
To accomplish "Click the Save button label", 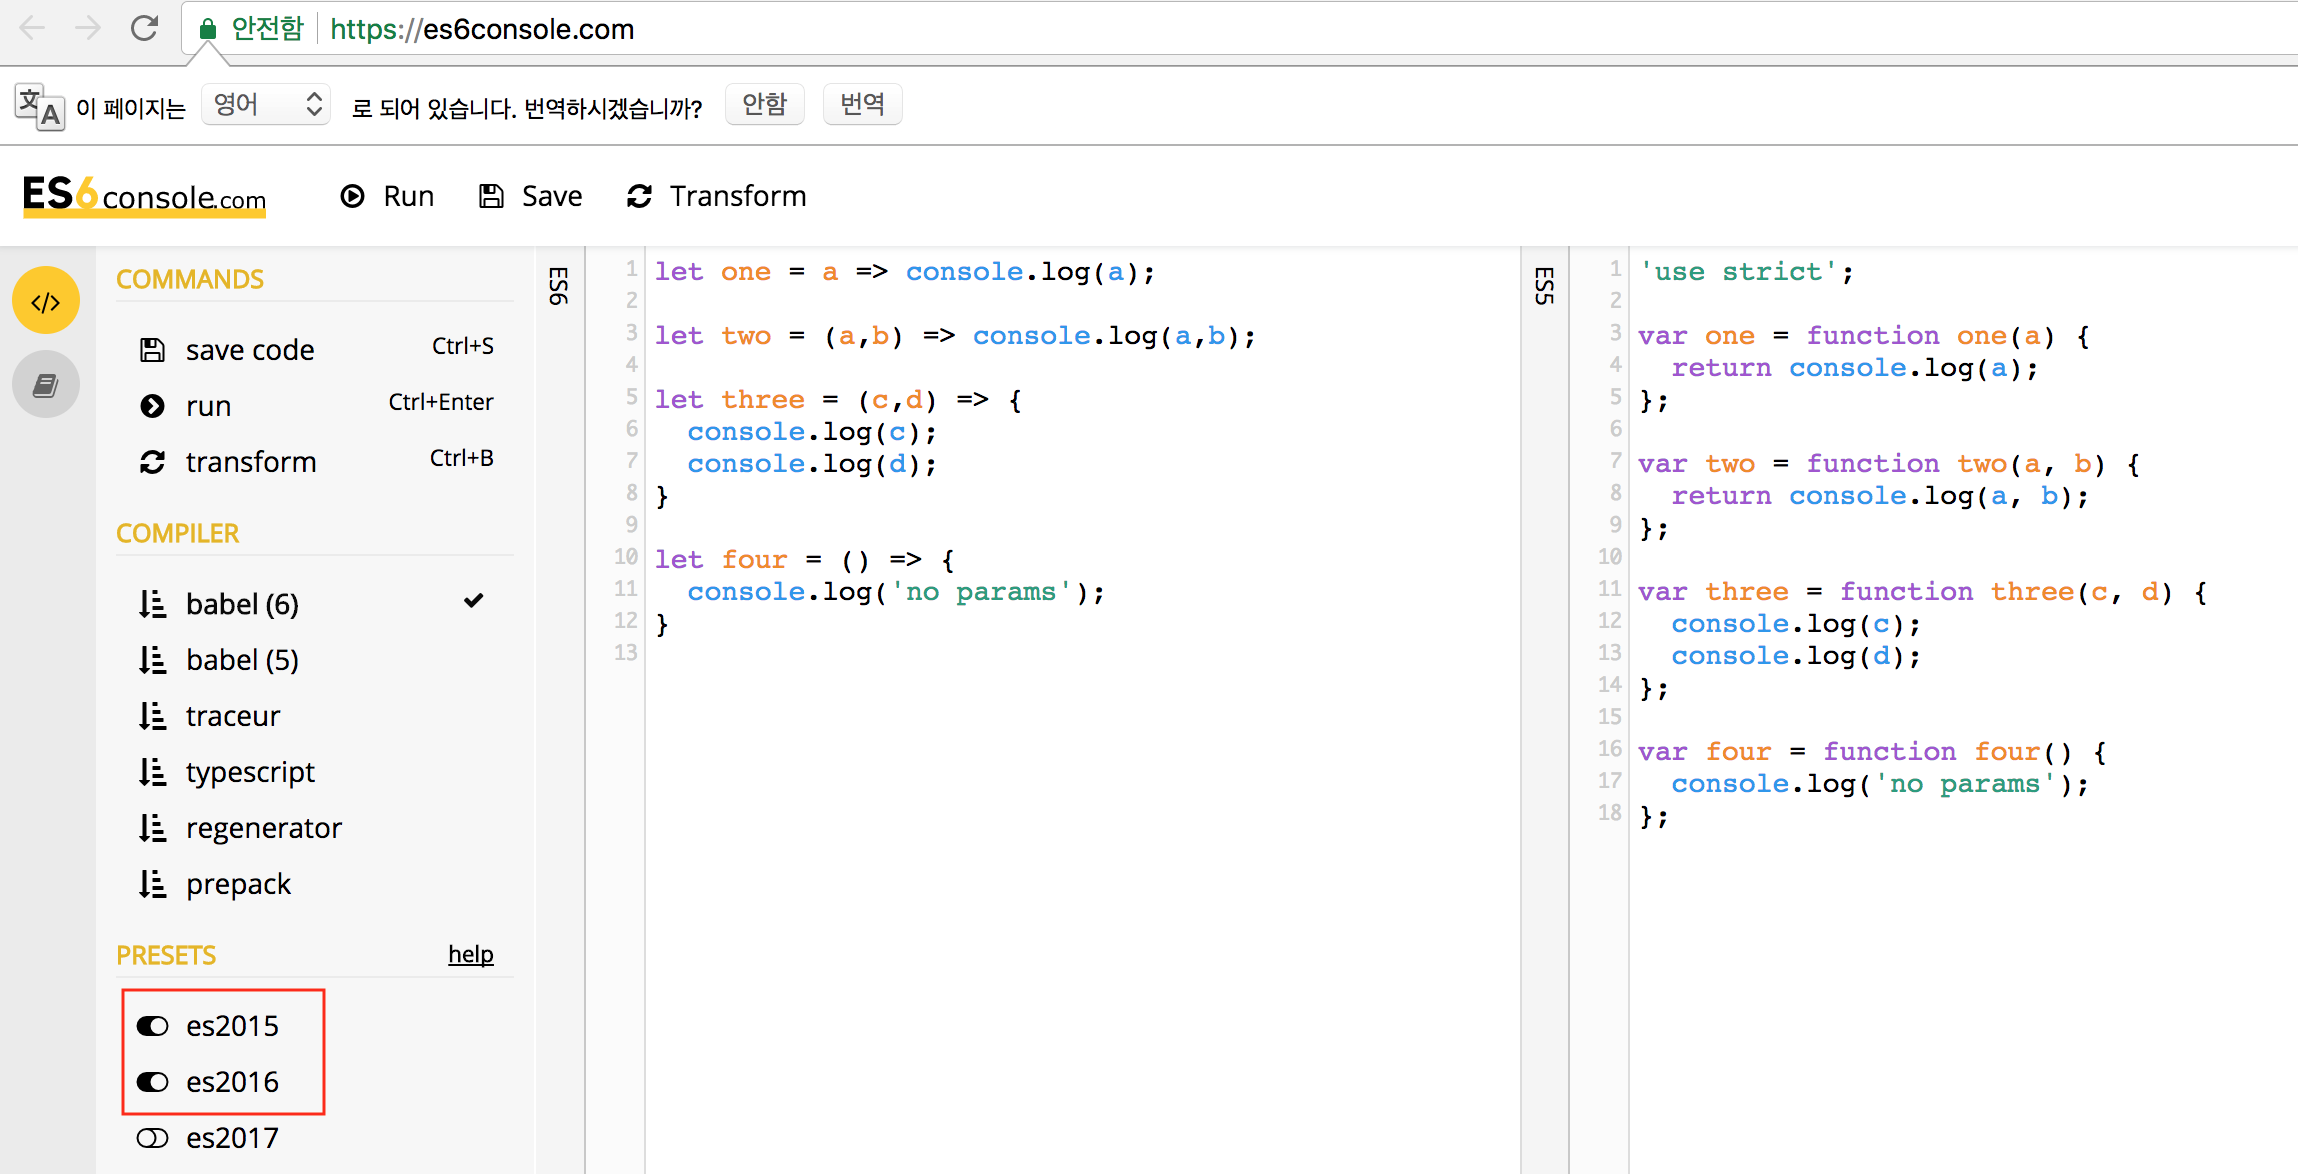I will pos(552,196).
